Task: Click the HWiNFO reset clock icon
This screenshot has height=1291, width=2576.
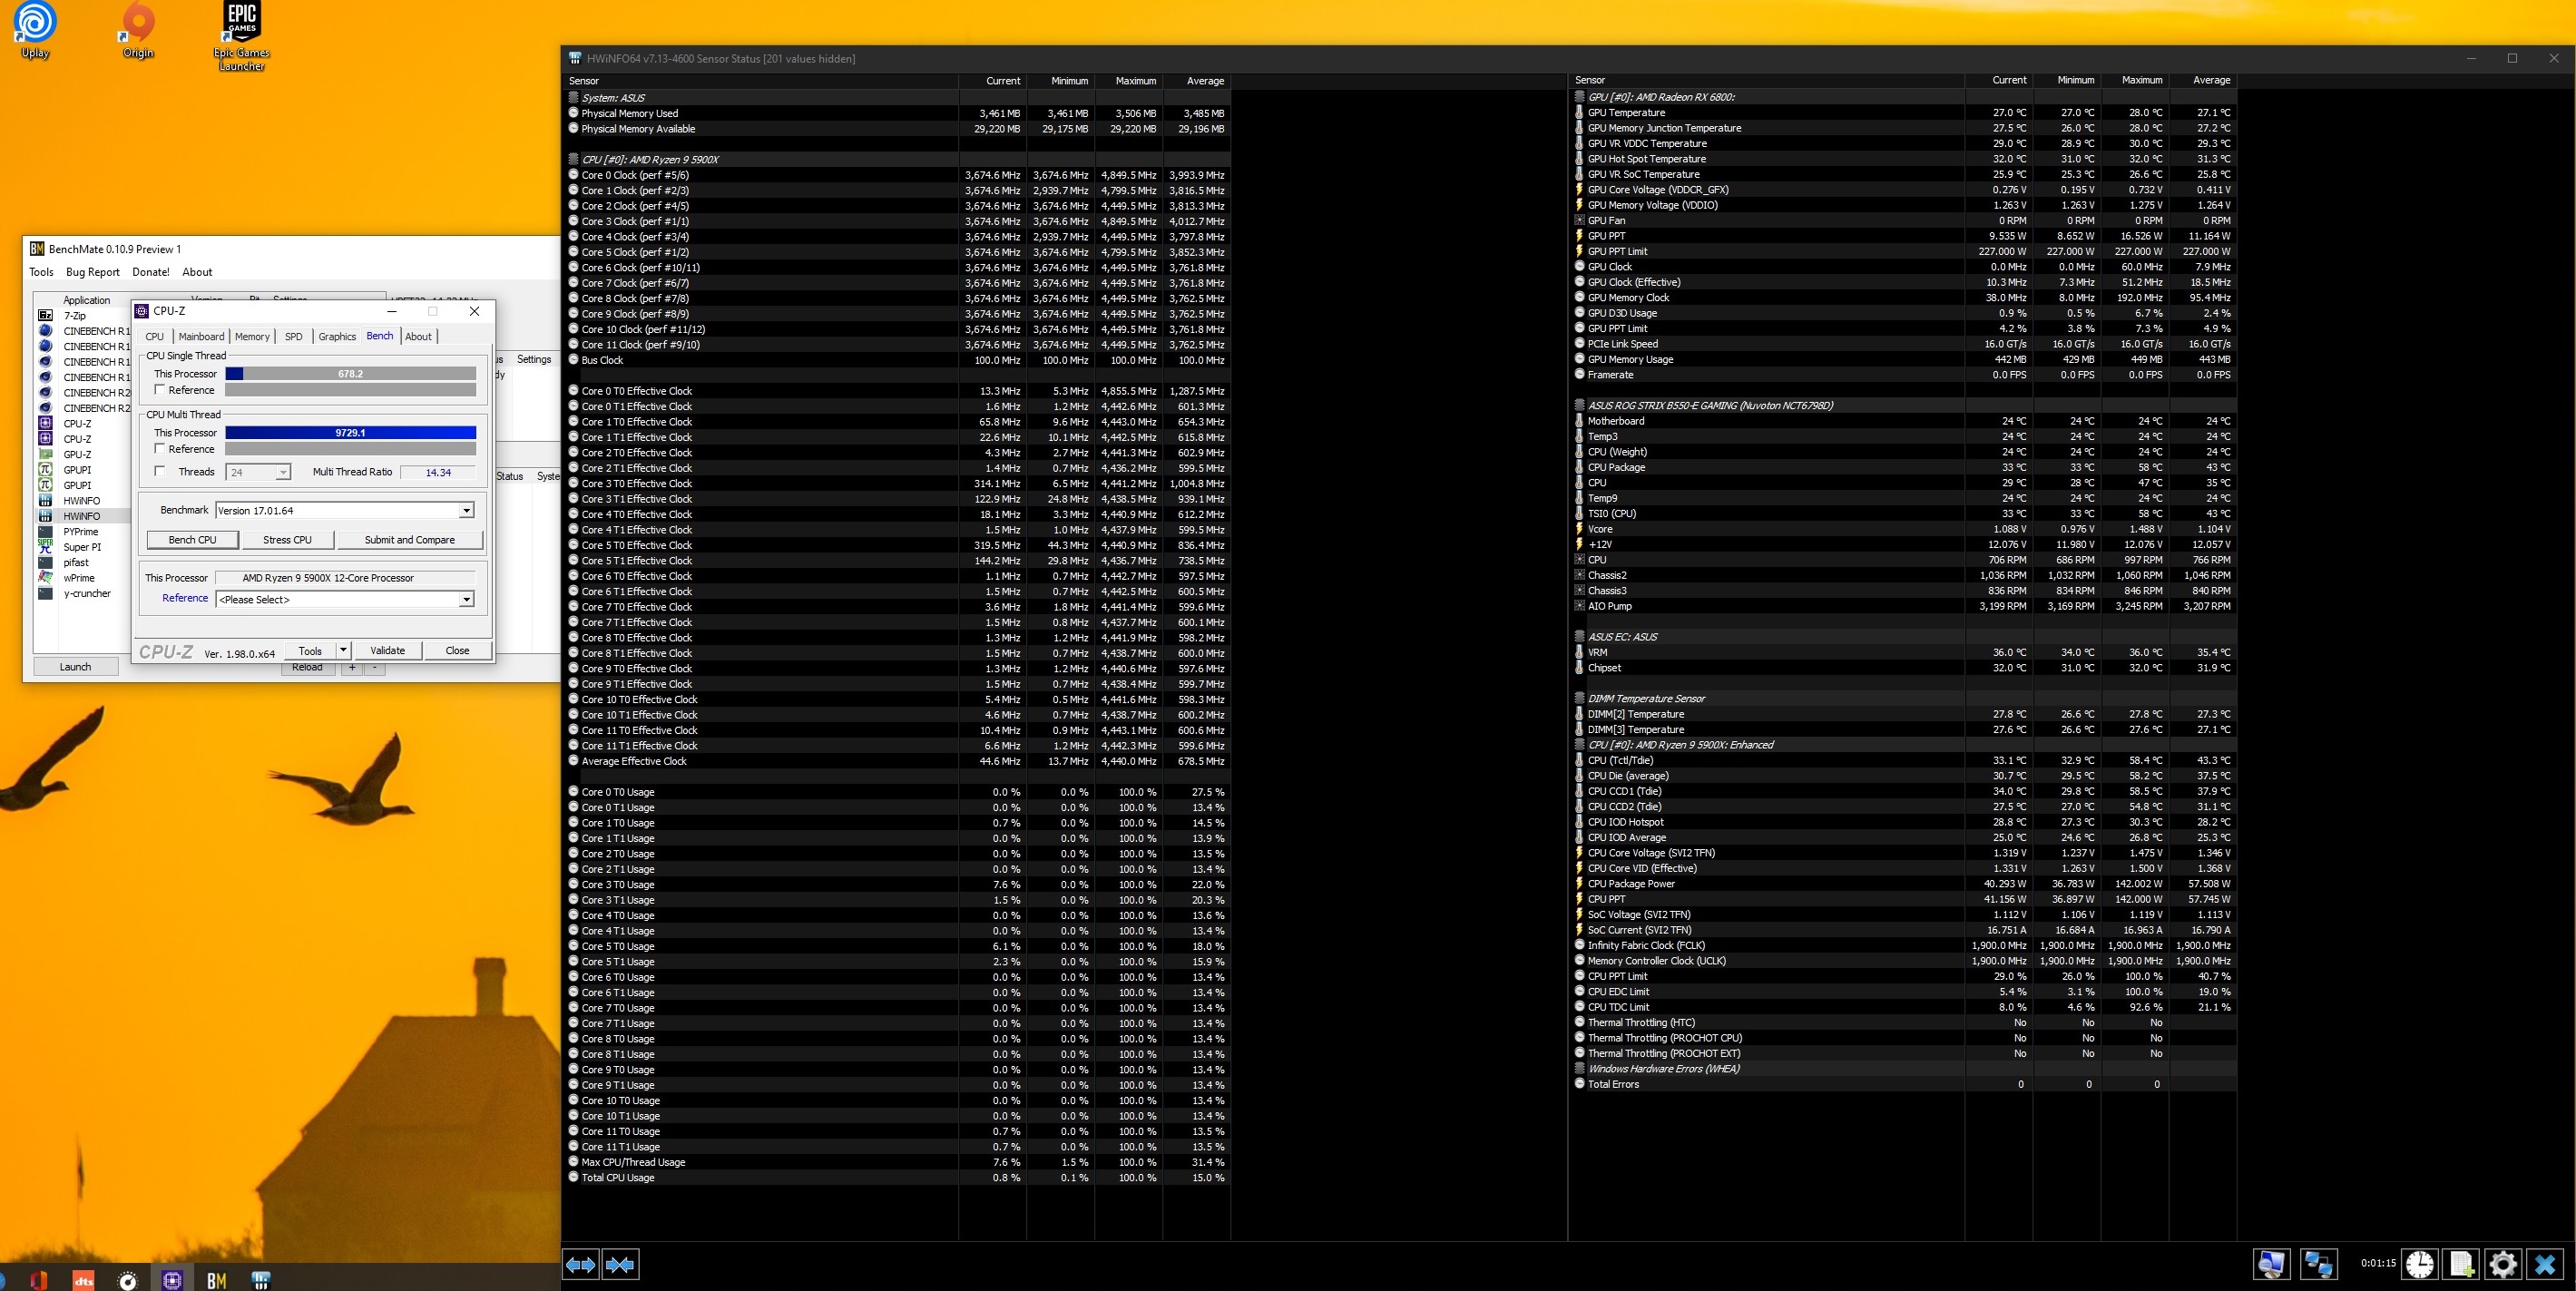Action: pyautogui.click(x=2419, y=1264)
